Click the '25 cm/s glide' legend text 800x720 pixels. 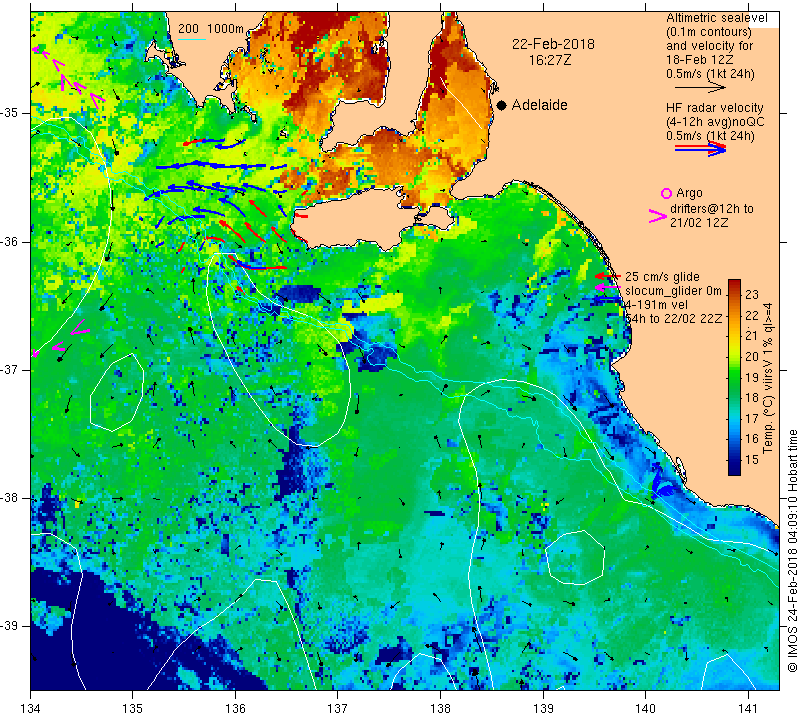tap(662, 277)
